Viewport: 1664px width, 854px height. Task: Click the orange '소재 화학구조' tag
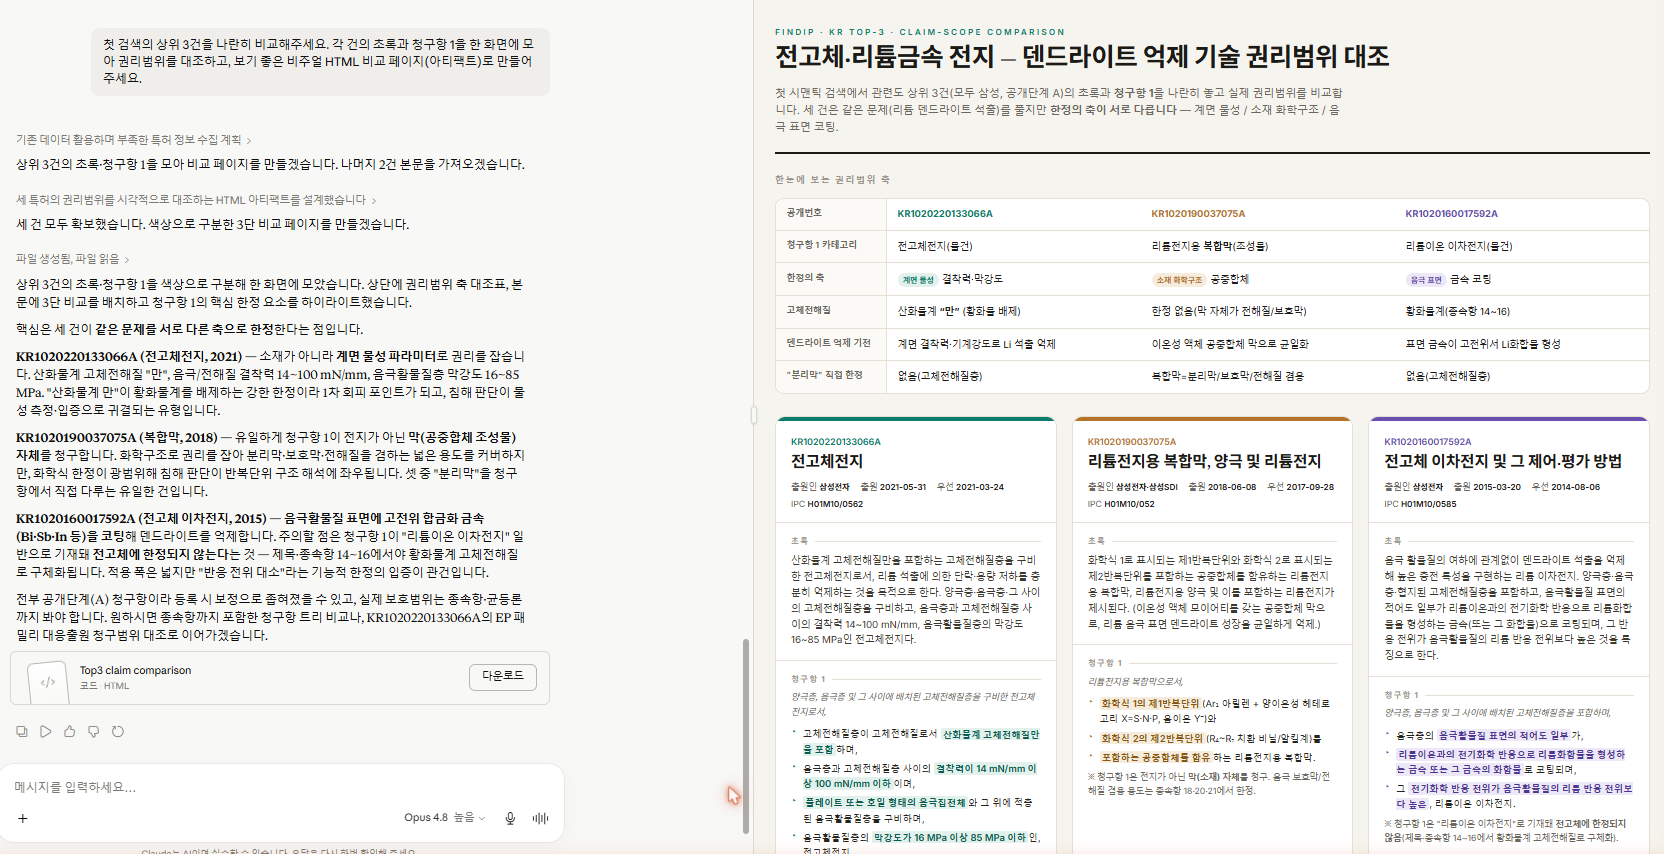(x=1177, y=280)
